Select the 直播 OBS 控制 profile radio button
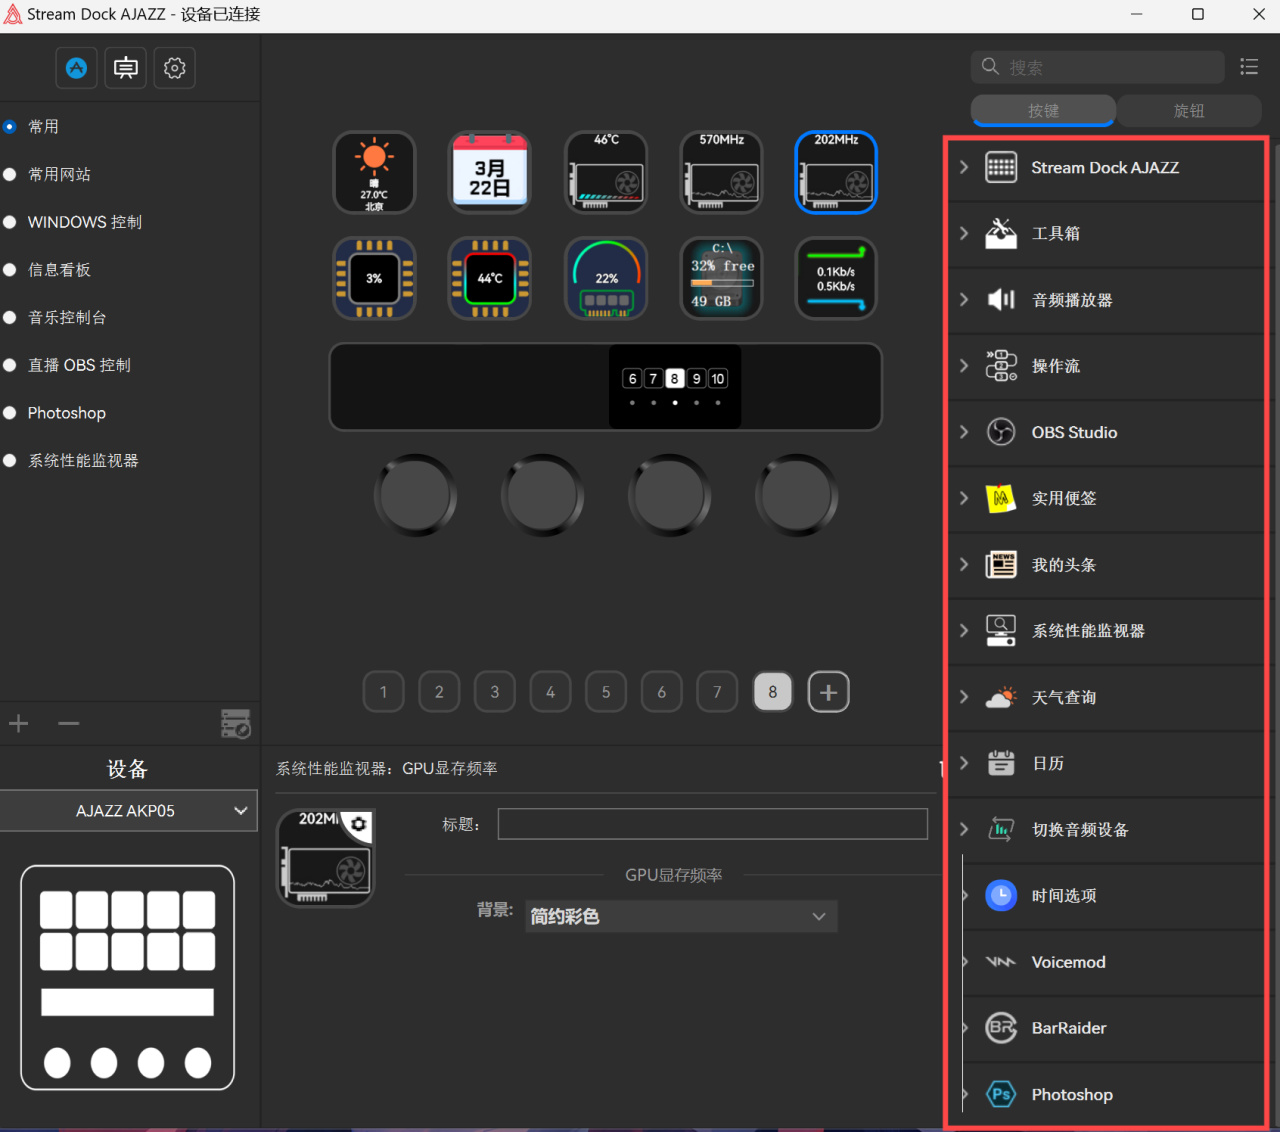The width and height of the screenshot is (1280, 1132). pyautogui.click(x=10, y=365)
